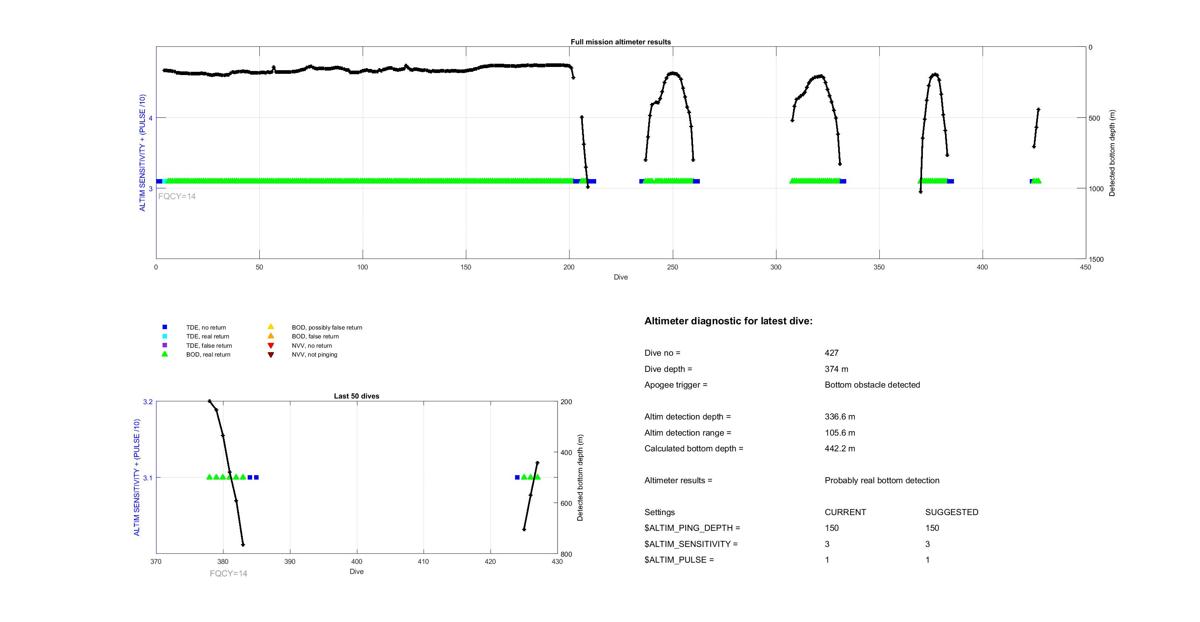
Task: Click the dive depth value '374 m'
Action: point(837,369)
